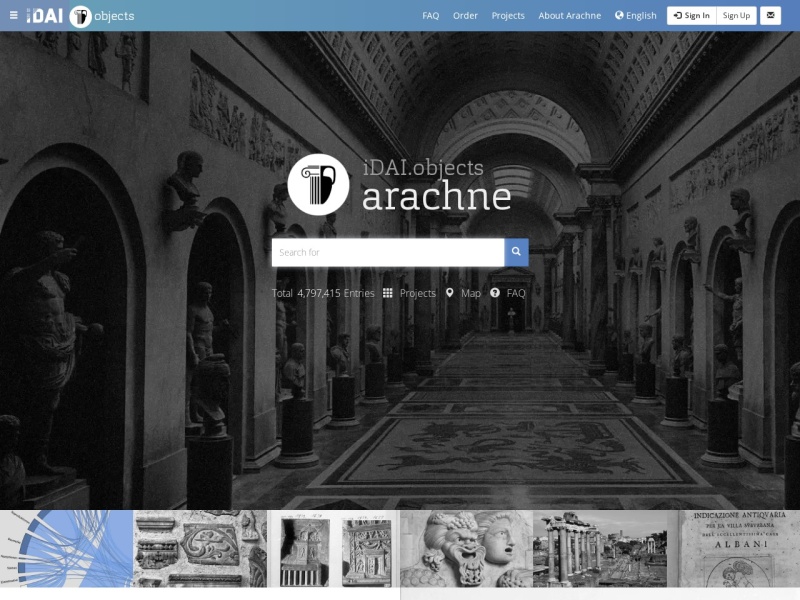Click the FAQ link below the search bar
This screenshot has width=800, height=600.
click(x=508, y=293)
